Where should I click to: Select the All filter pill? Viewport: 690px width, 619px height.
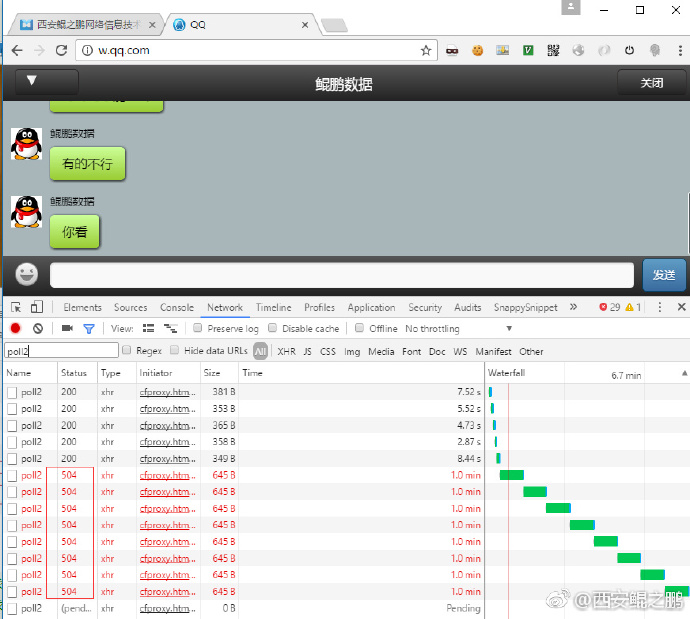(x=261, y=351)
